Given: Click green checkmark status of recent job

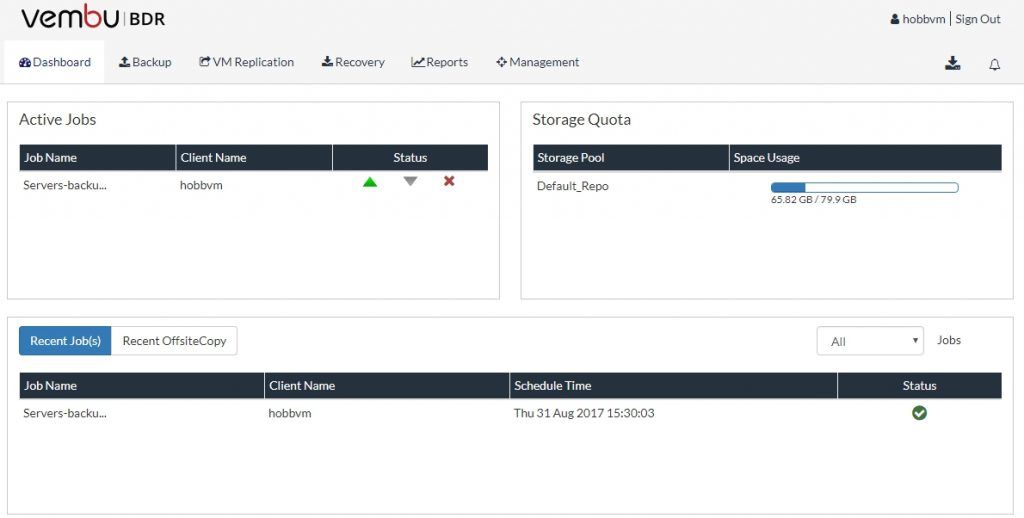Looking at the screenshot, I should tap(920, 413).
